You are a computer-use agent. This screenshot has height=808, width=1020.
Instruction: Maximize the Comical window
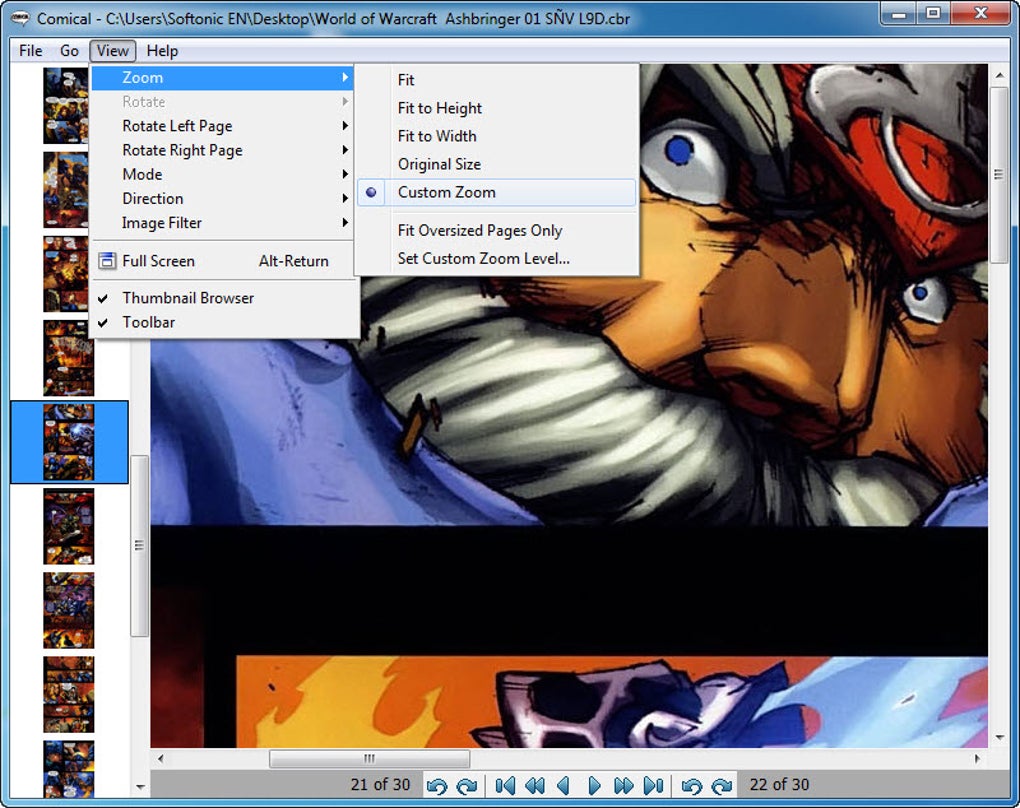tap(933, 14)
